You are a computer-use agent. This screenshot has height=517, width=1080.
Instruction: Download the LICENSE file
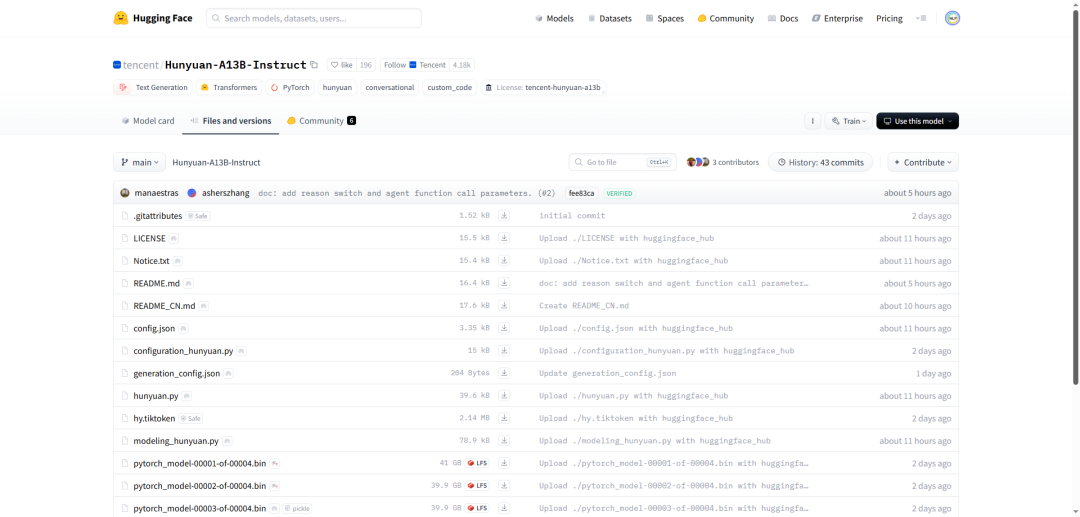504,238
